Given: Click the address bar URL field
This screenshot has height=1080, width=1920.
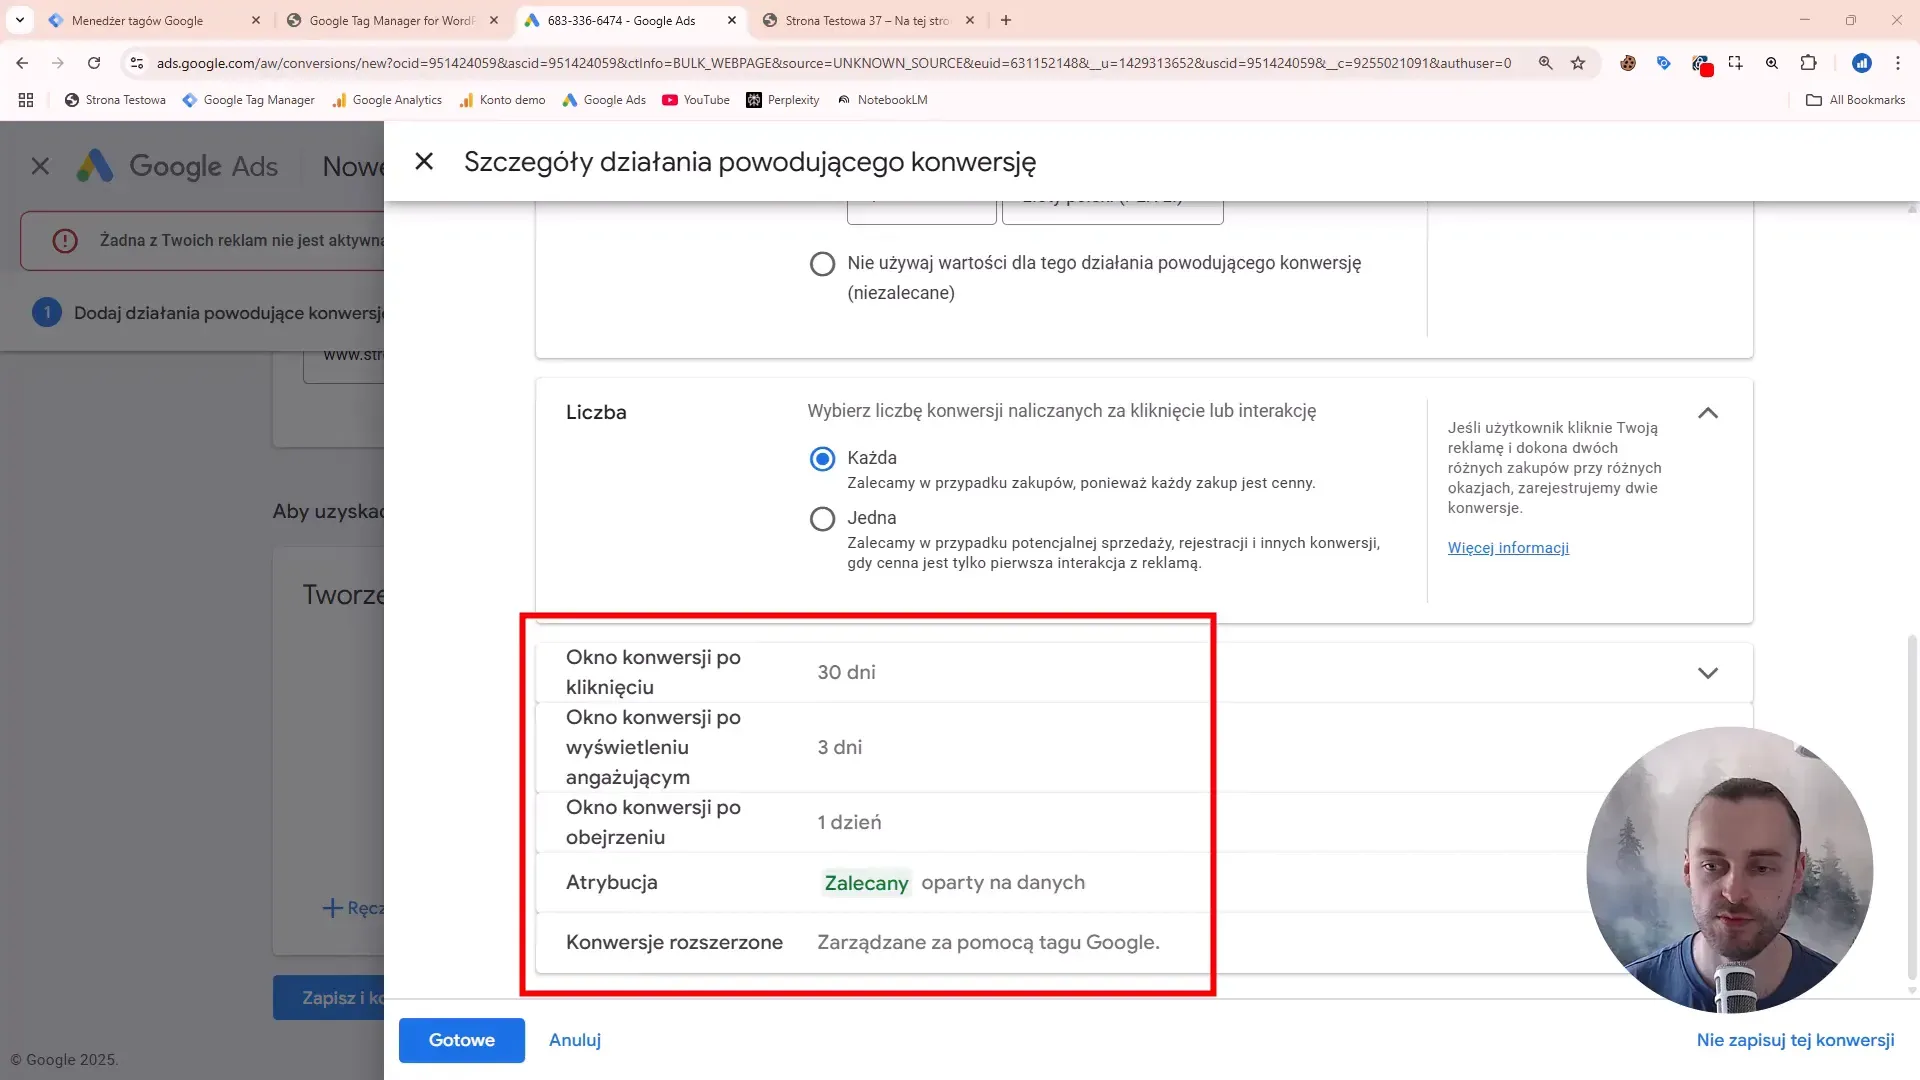Looking at the screenshot, I should click(x=834, y=63).
